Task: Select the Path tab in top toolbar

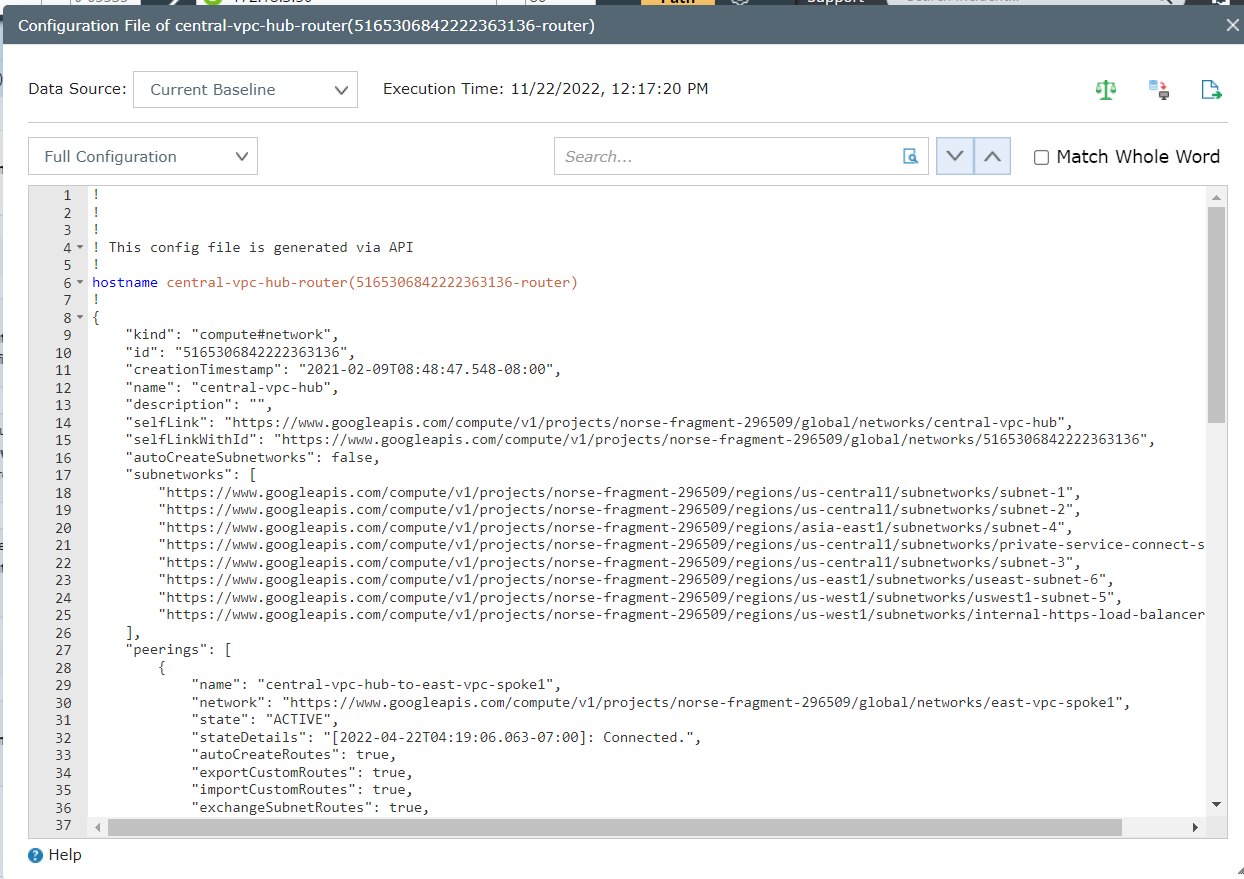Action: click(x=678, y=2)
